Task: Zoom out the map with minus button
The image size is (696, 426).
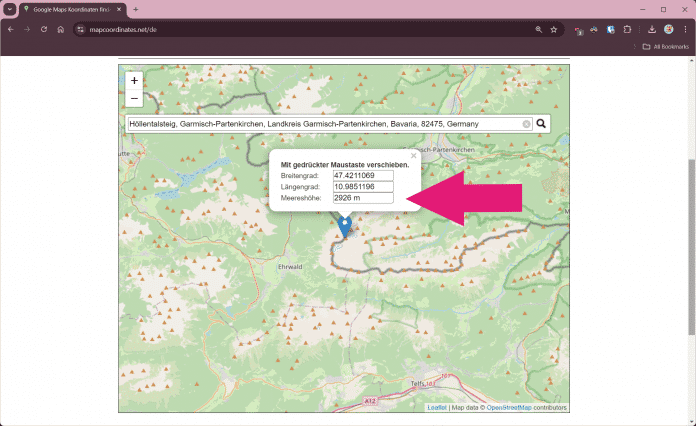Action: [134, 98]
